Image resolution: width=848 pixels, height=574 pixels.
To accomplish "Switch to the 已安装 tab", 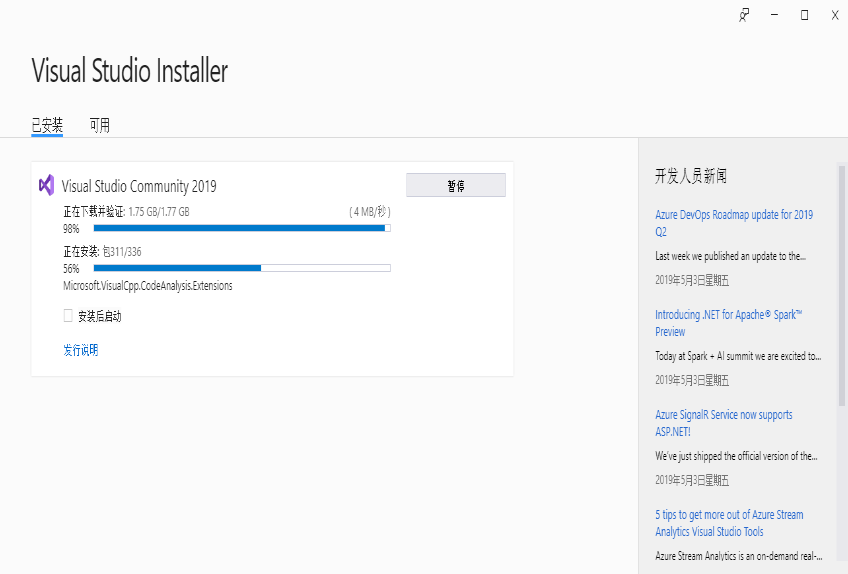I will click(x=47, y=125).
